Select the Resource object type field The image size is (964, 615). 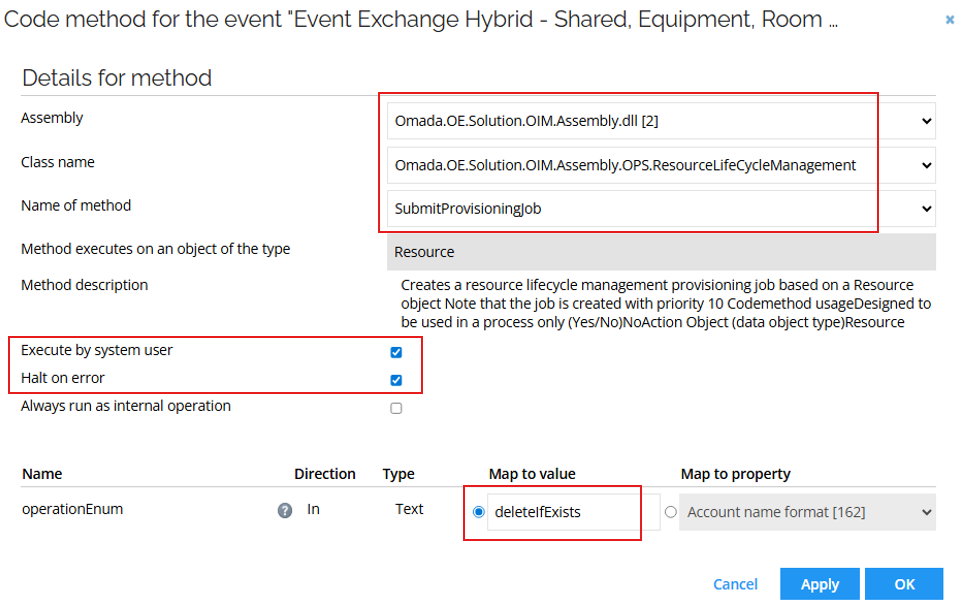pyautogui.click(x=660, y=250)
